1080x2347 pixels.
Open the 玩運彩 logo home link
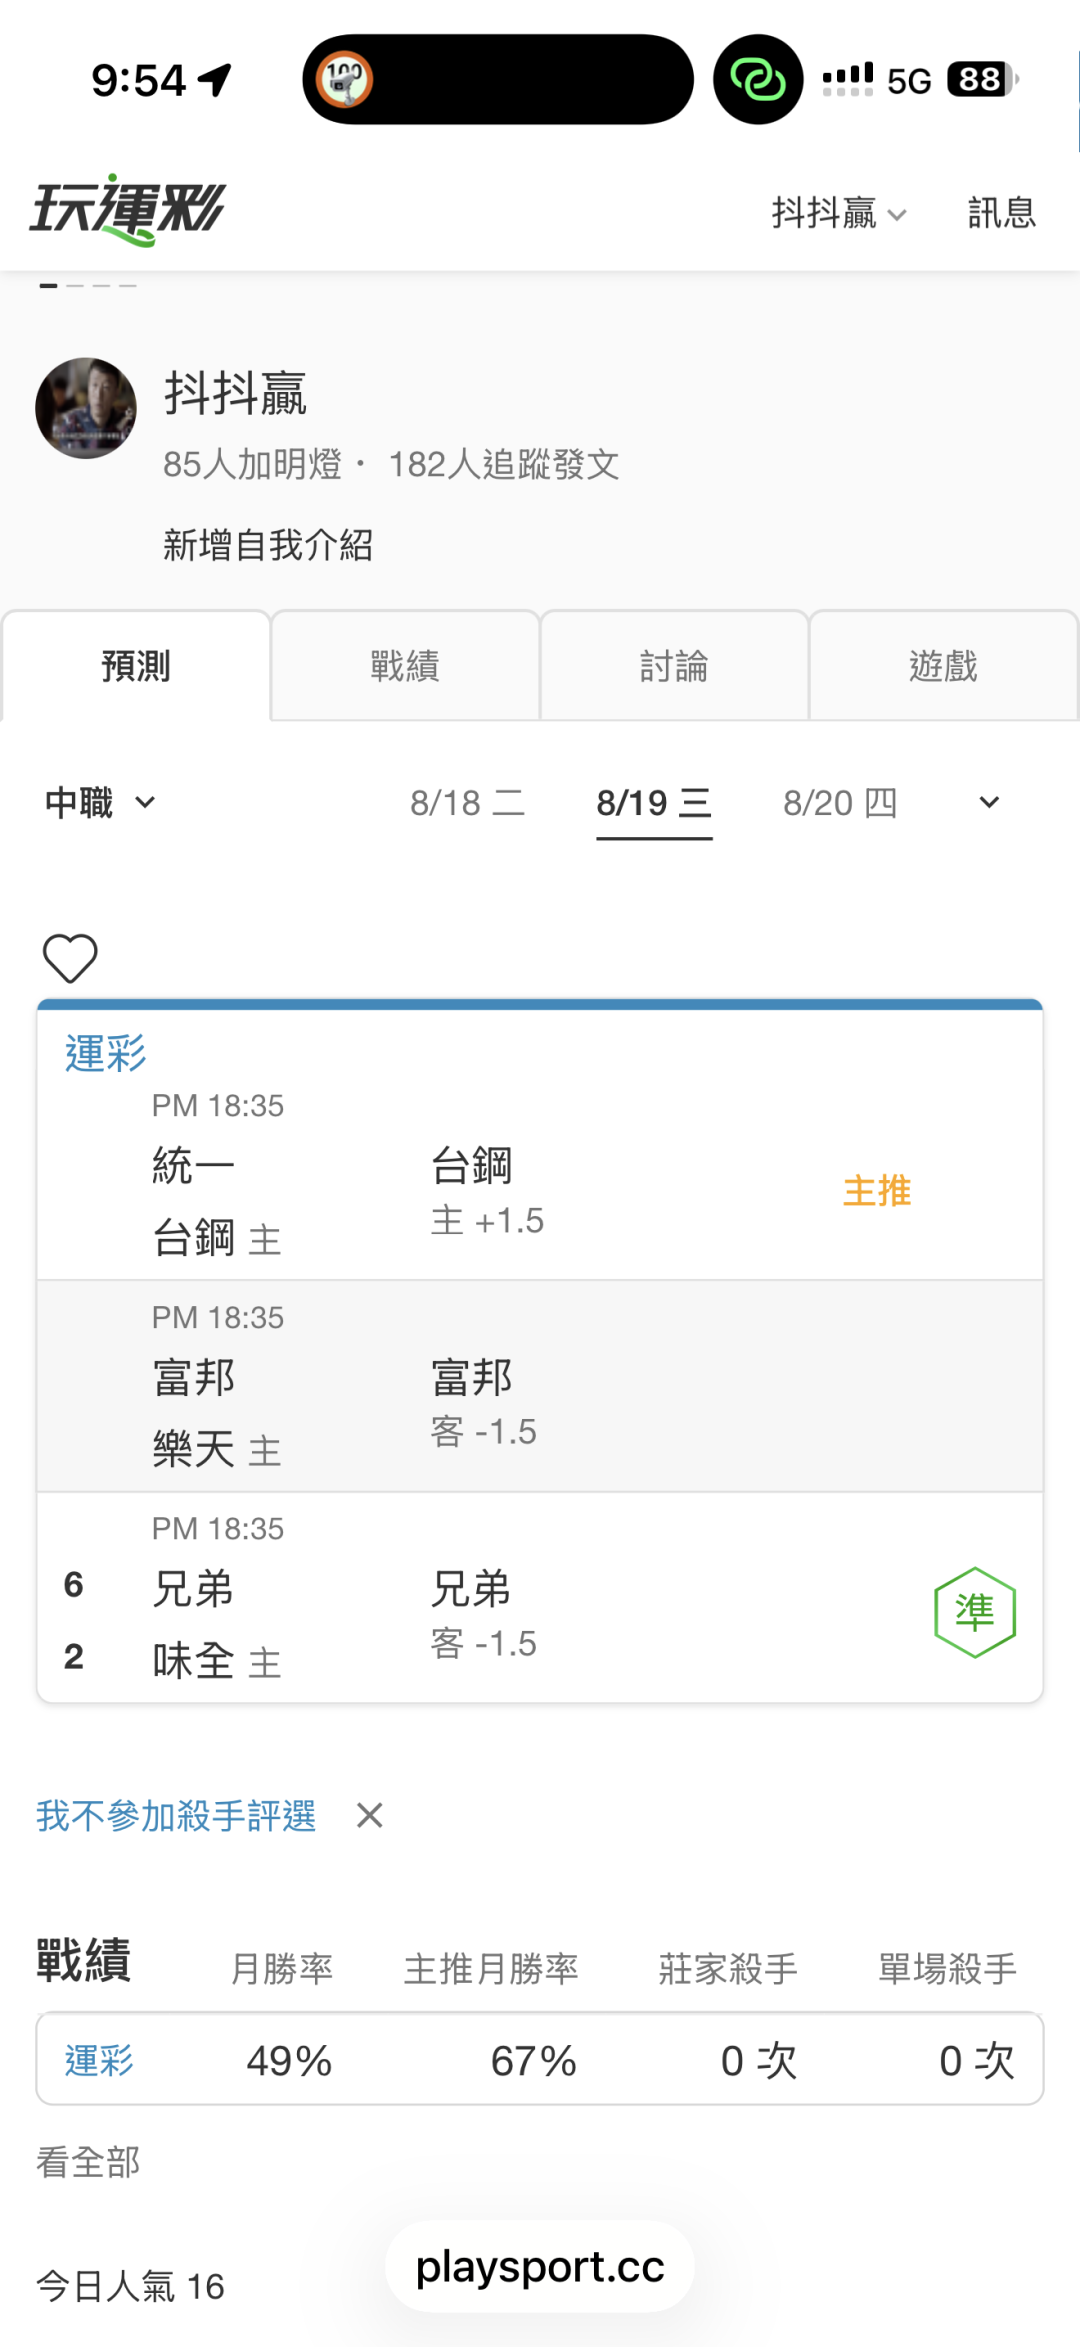click(x=128, y=210)
